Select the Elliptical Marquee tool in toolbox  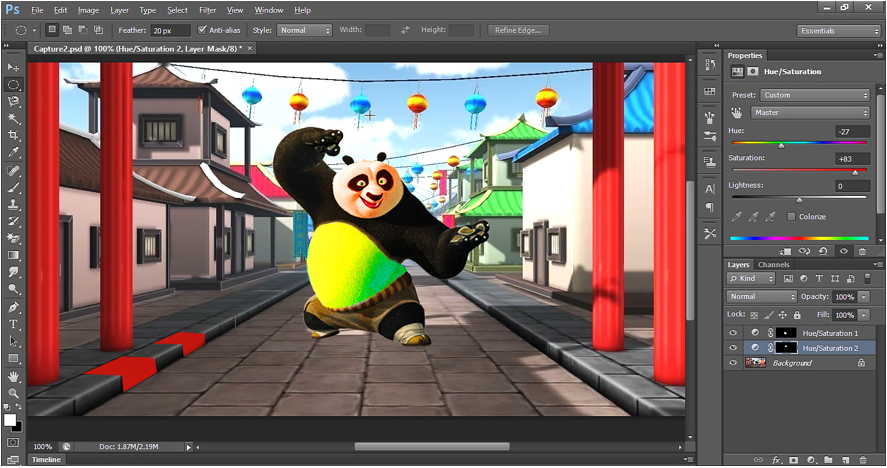13,85
